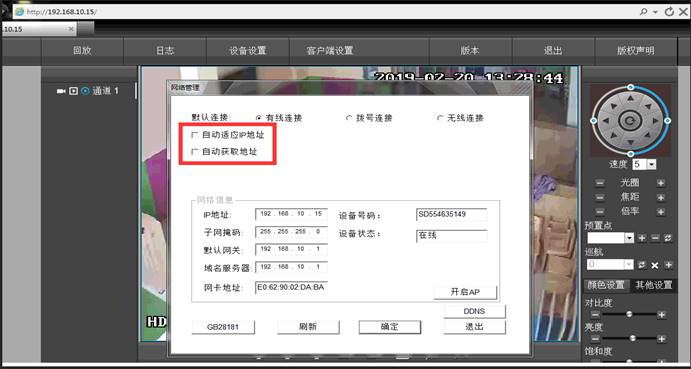
Task: Open the DDNS settings button
Action: pos(475,311)
